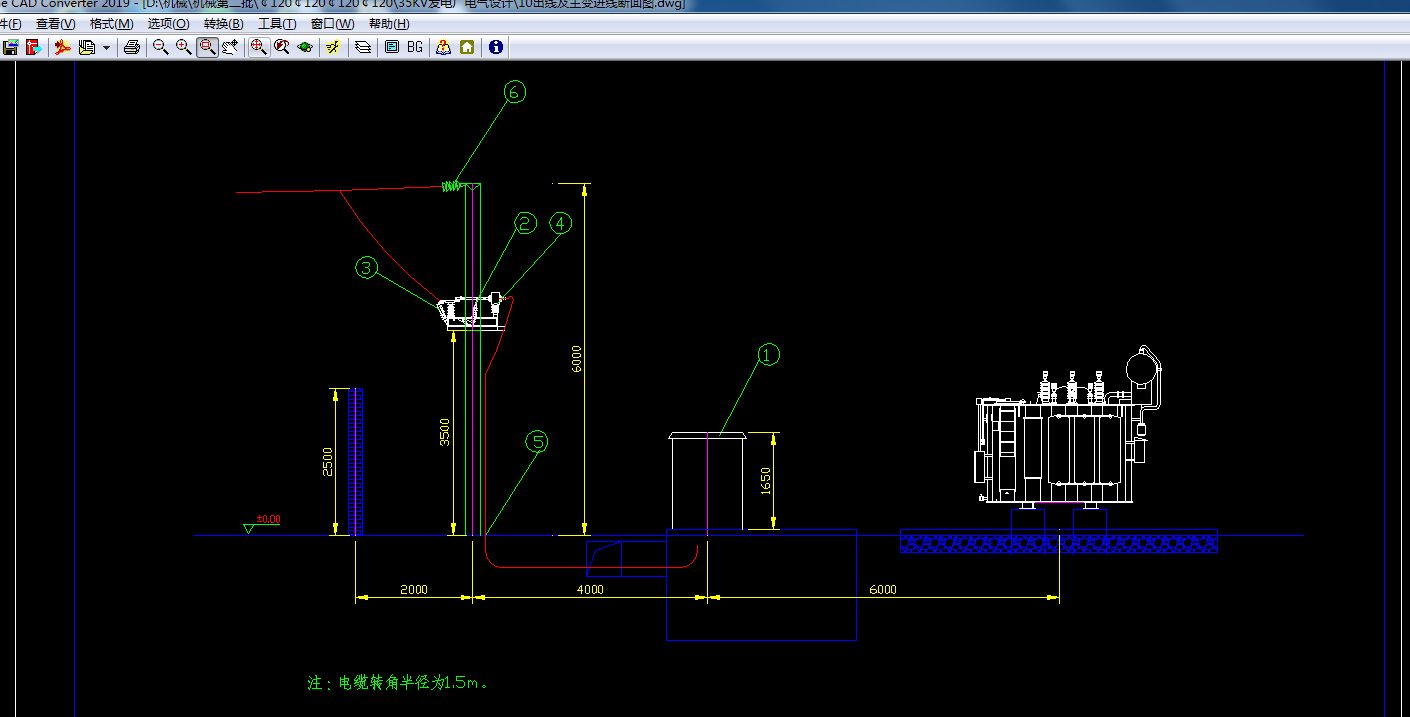Open the 查看(V) menu
1410x717 pixels.
[55, 23]
